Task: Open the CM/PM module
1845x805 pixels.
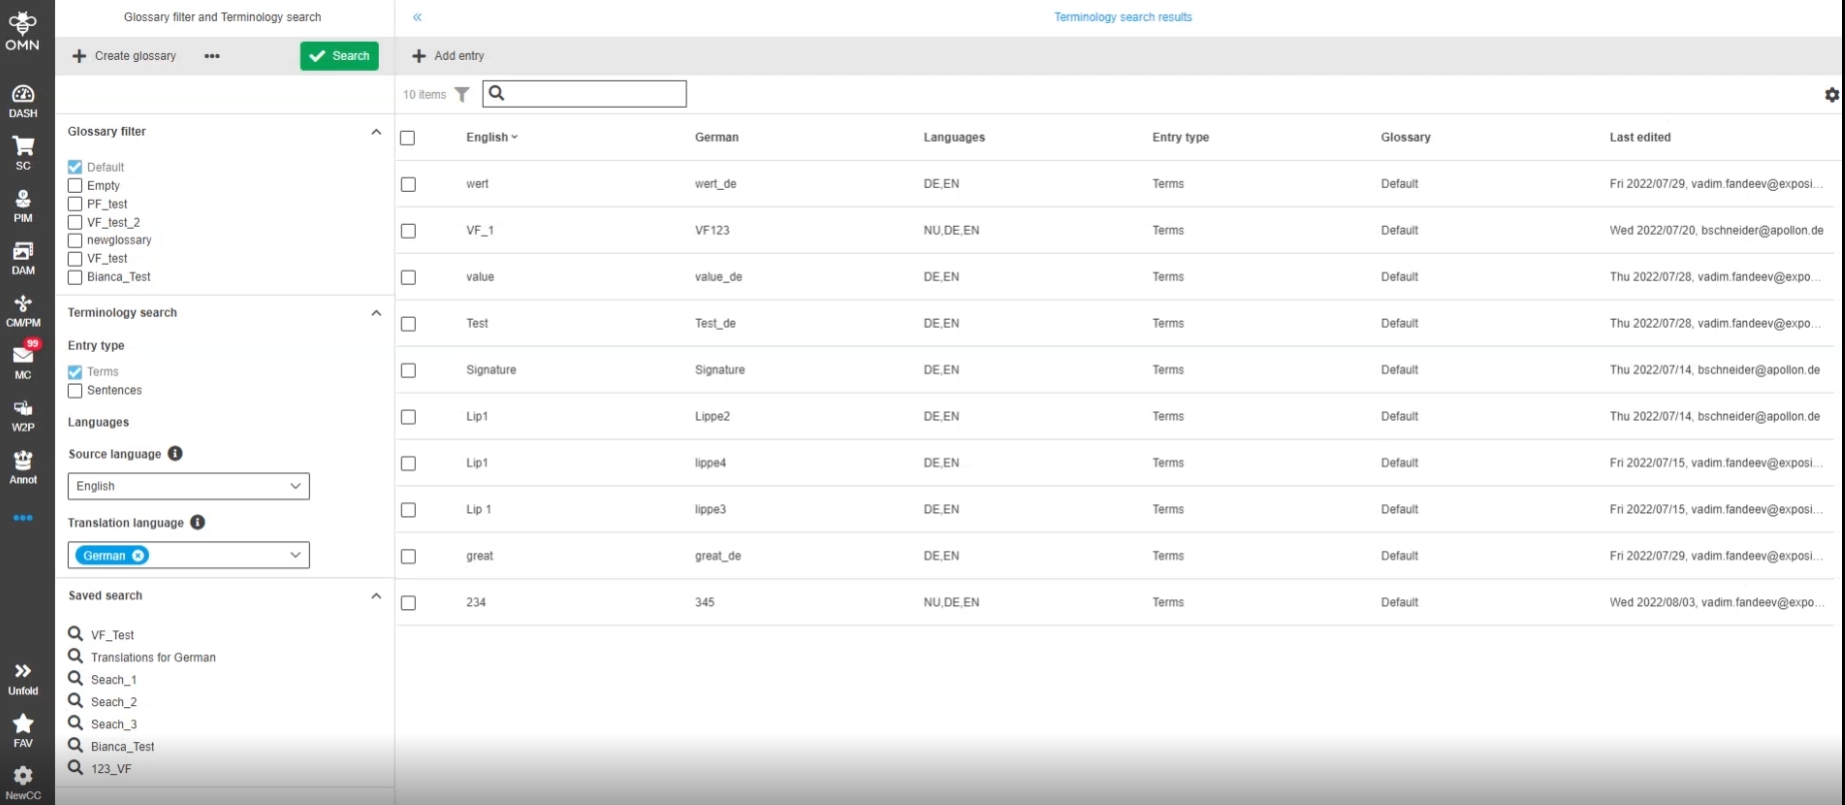Action: pos(23,311)
